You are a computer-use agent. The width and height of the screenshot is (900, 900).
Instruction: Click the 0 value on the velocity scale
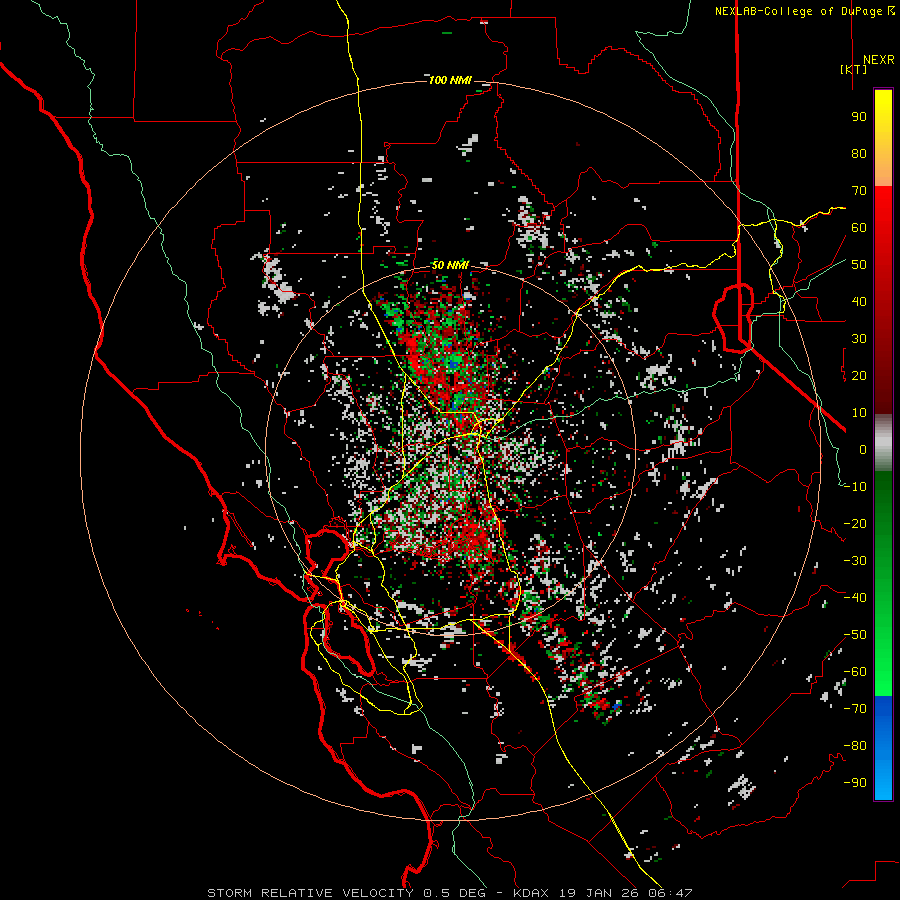click(x=863, y=450)
